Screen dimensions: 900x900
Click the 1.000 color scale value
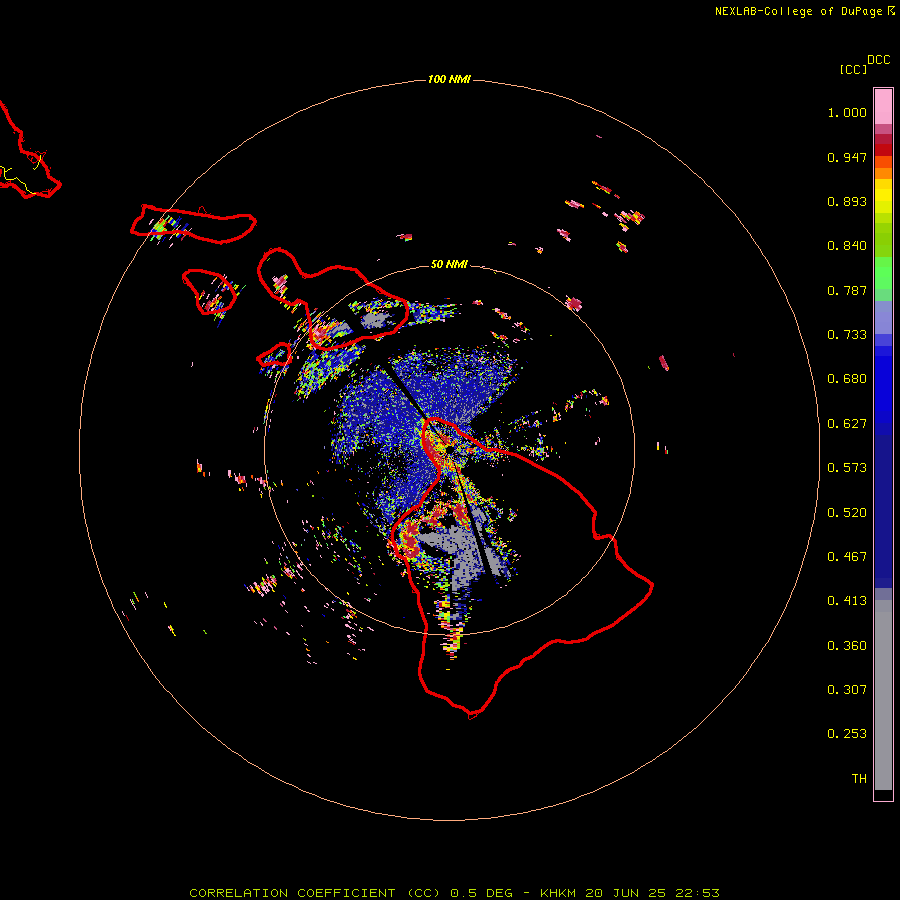pyautogui.click(x=847, y=112)
